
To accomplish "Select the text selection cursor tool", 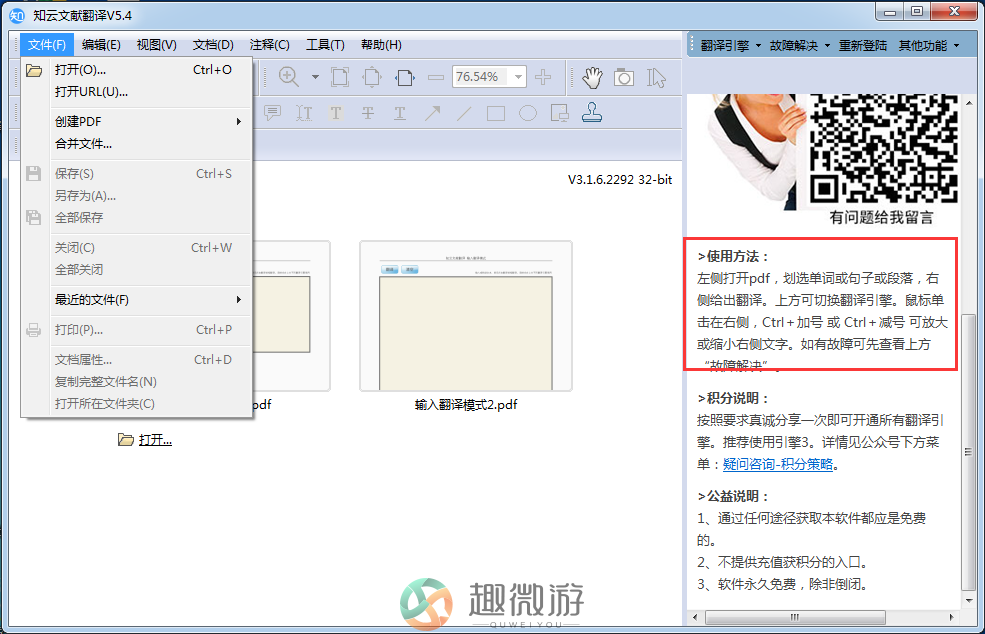I will [656, 77].
